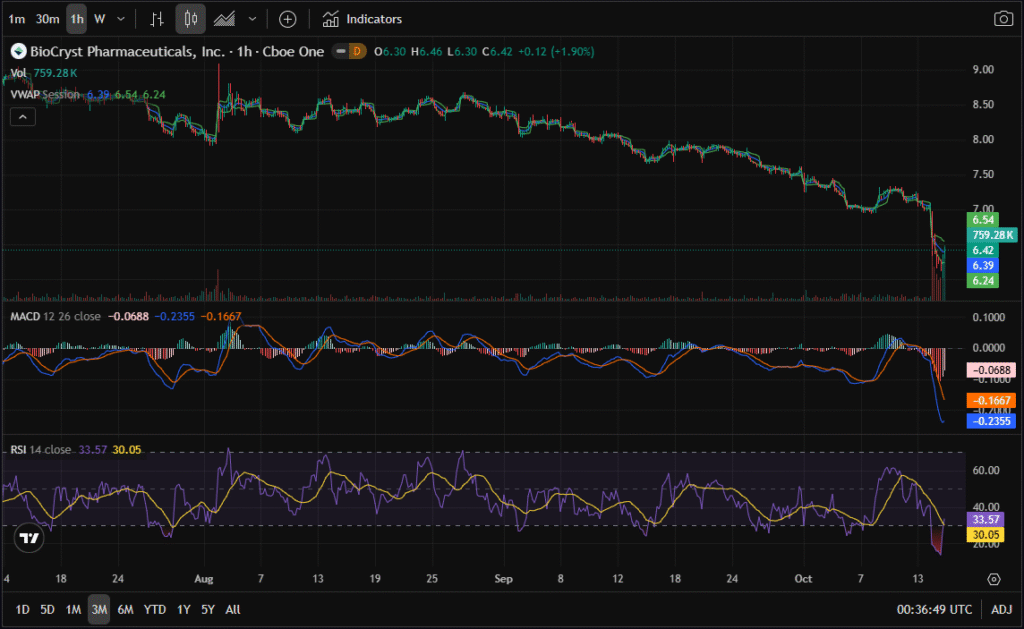Screen dimensions: 1024x629
Task: Click the compare or add symbol plus icon
Action: tap(288, 19)
